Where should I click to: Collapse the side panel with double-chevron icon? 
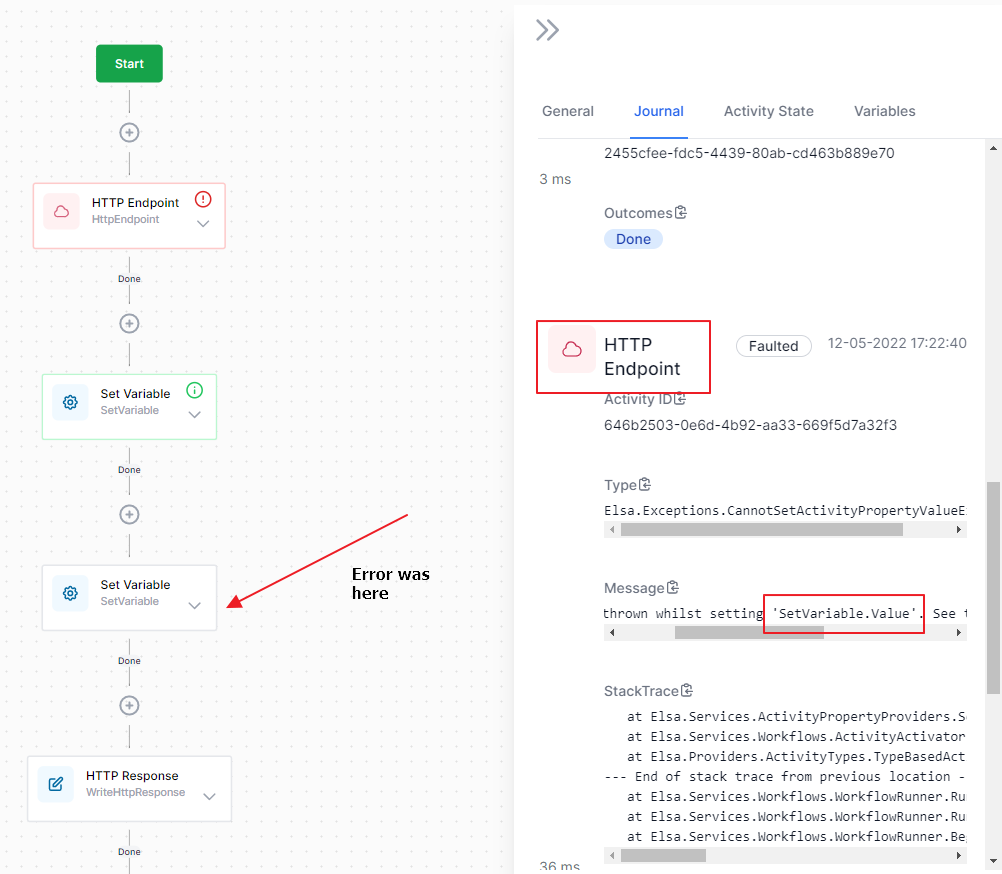547,30
